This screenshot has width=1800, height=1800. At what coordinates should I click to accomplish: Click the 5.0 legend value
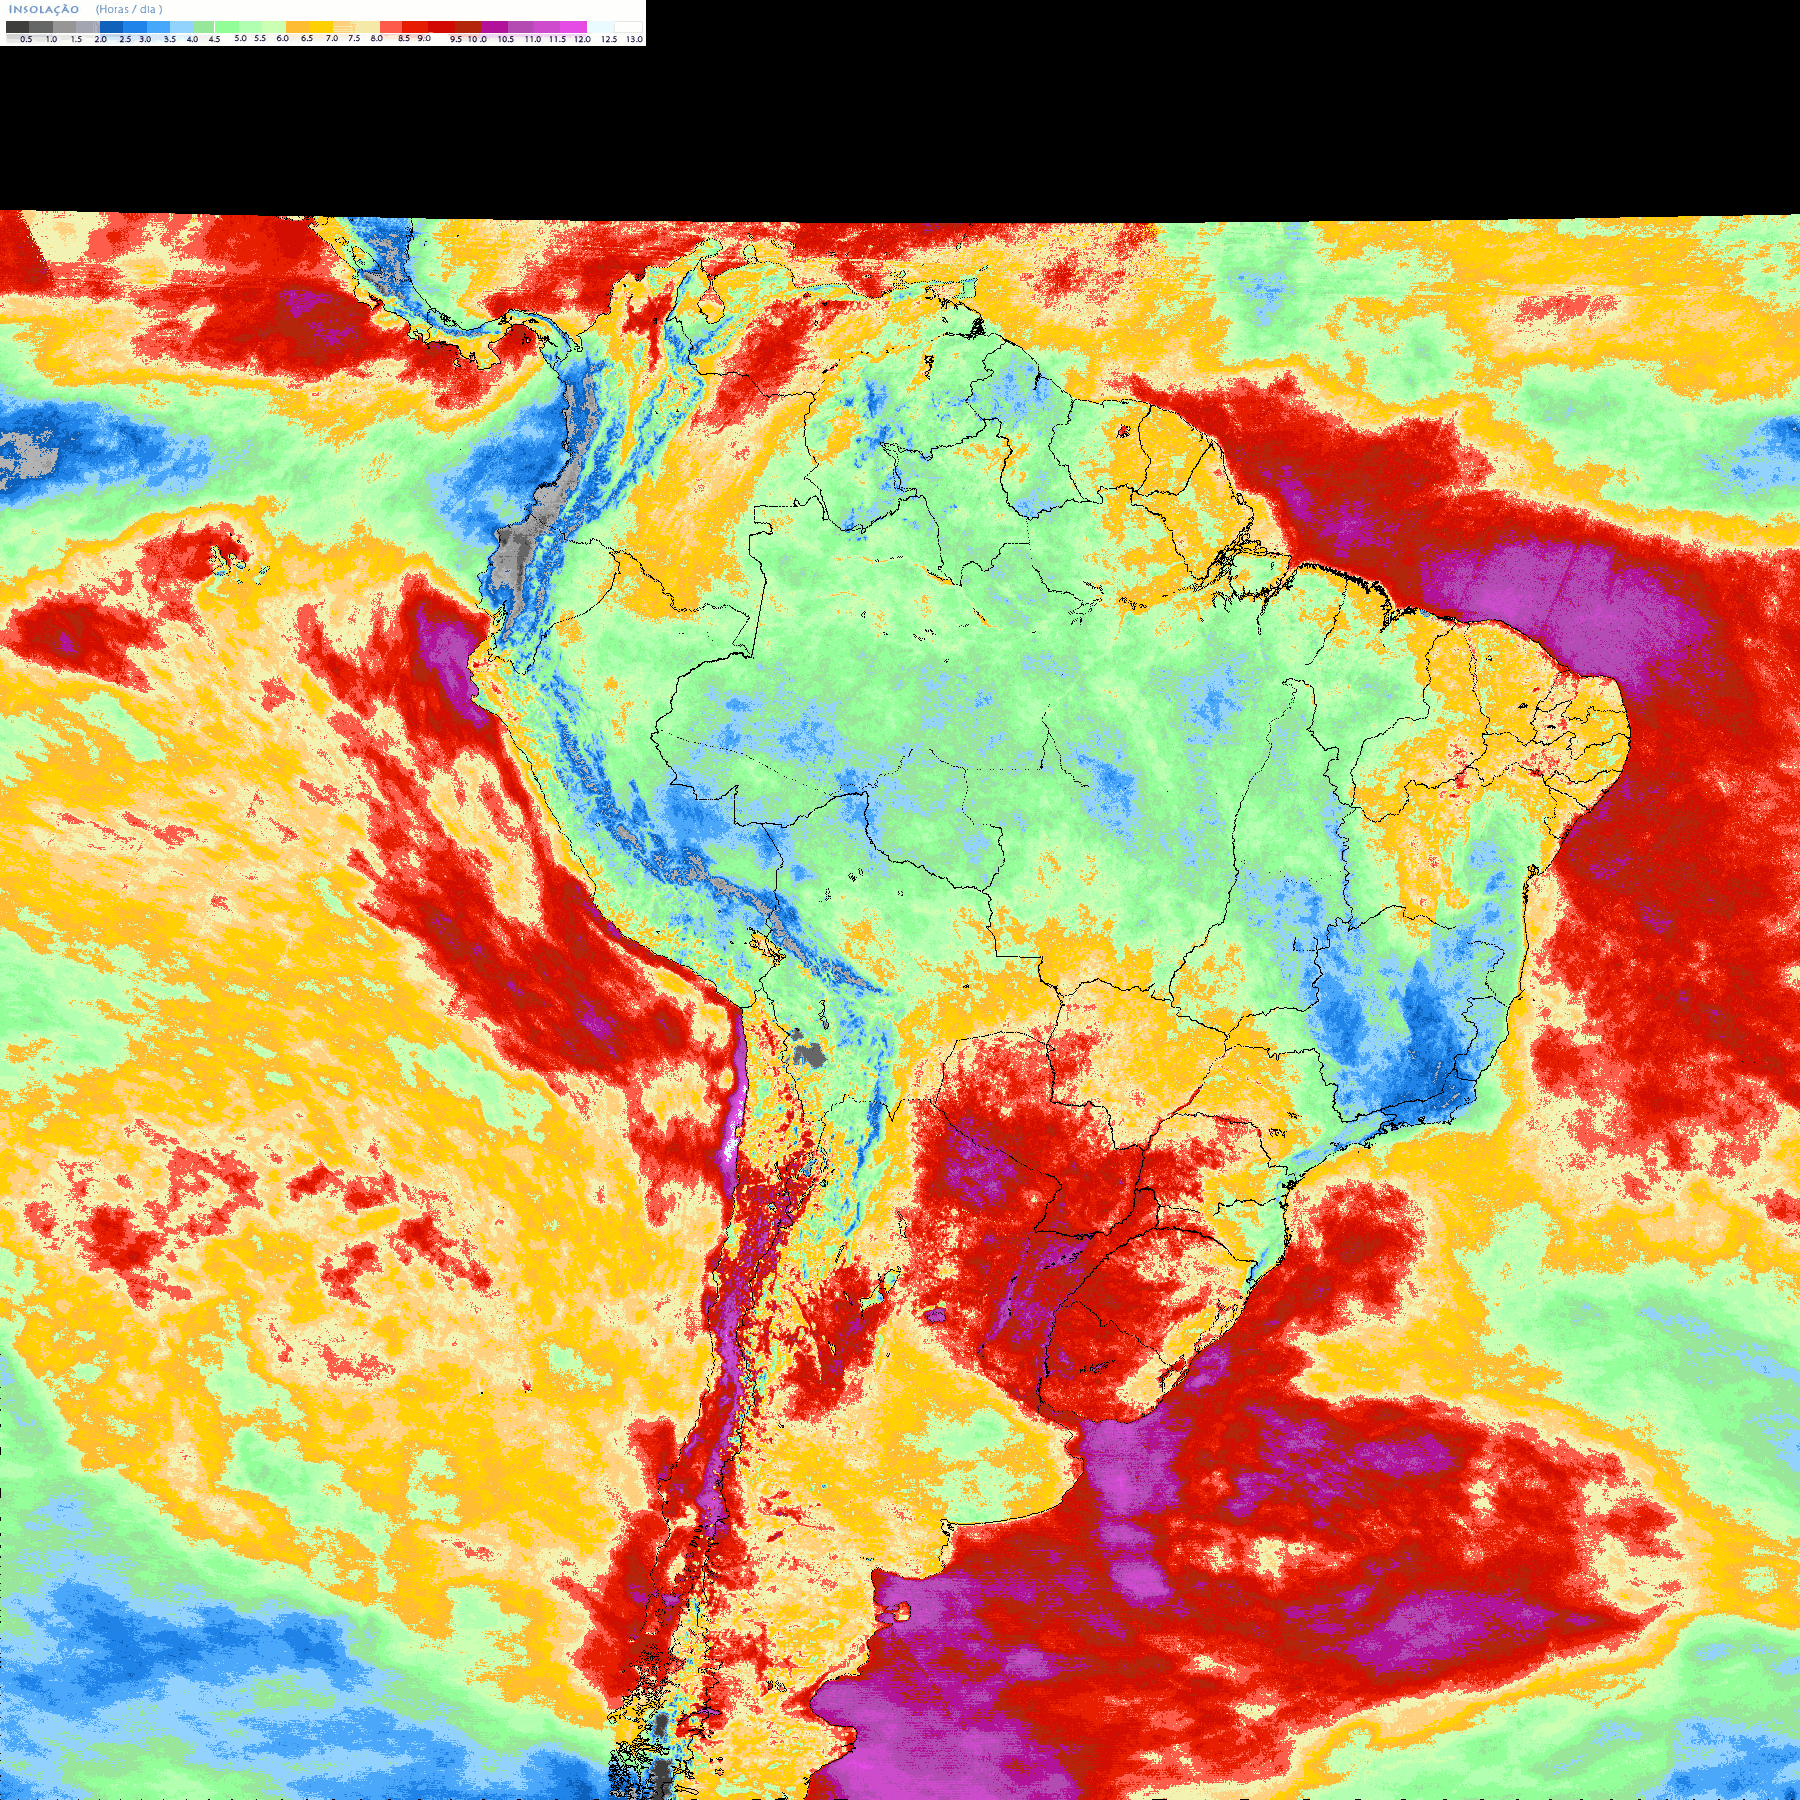click(240, 38)
